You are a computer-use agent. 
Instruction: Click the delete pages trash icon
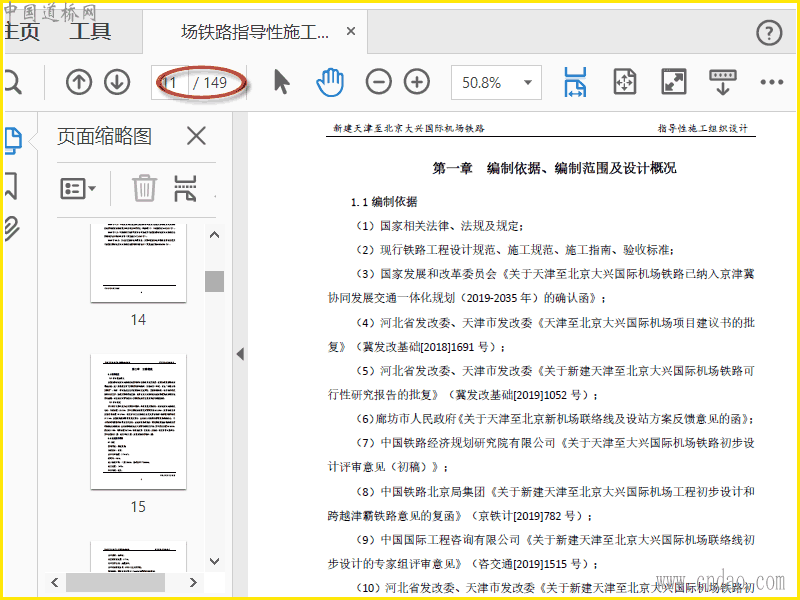144,188
